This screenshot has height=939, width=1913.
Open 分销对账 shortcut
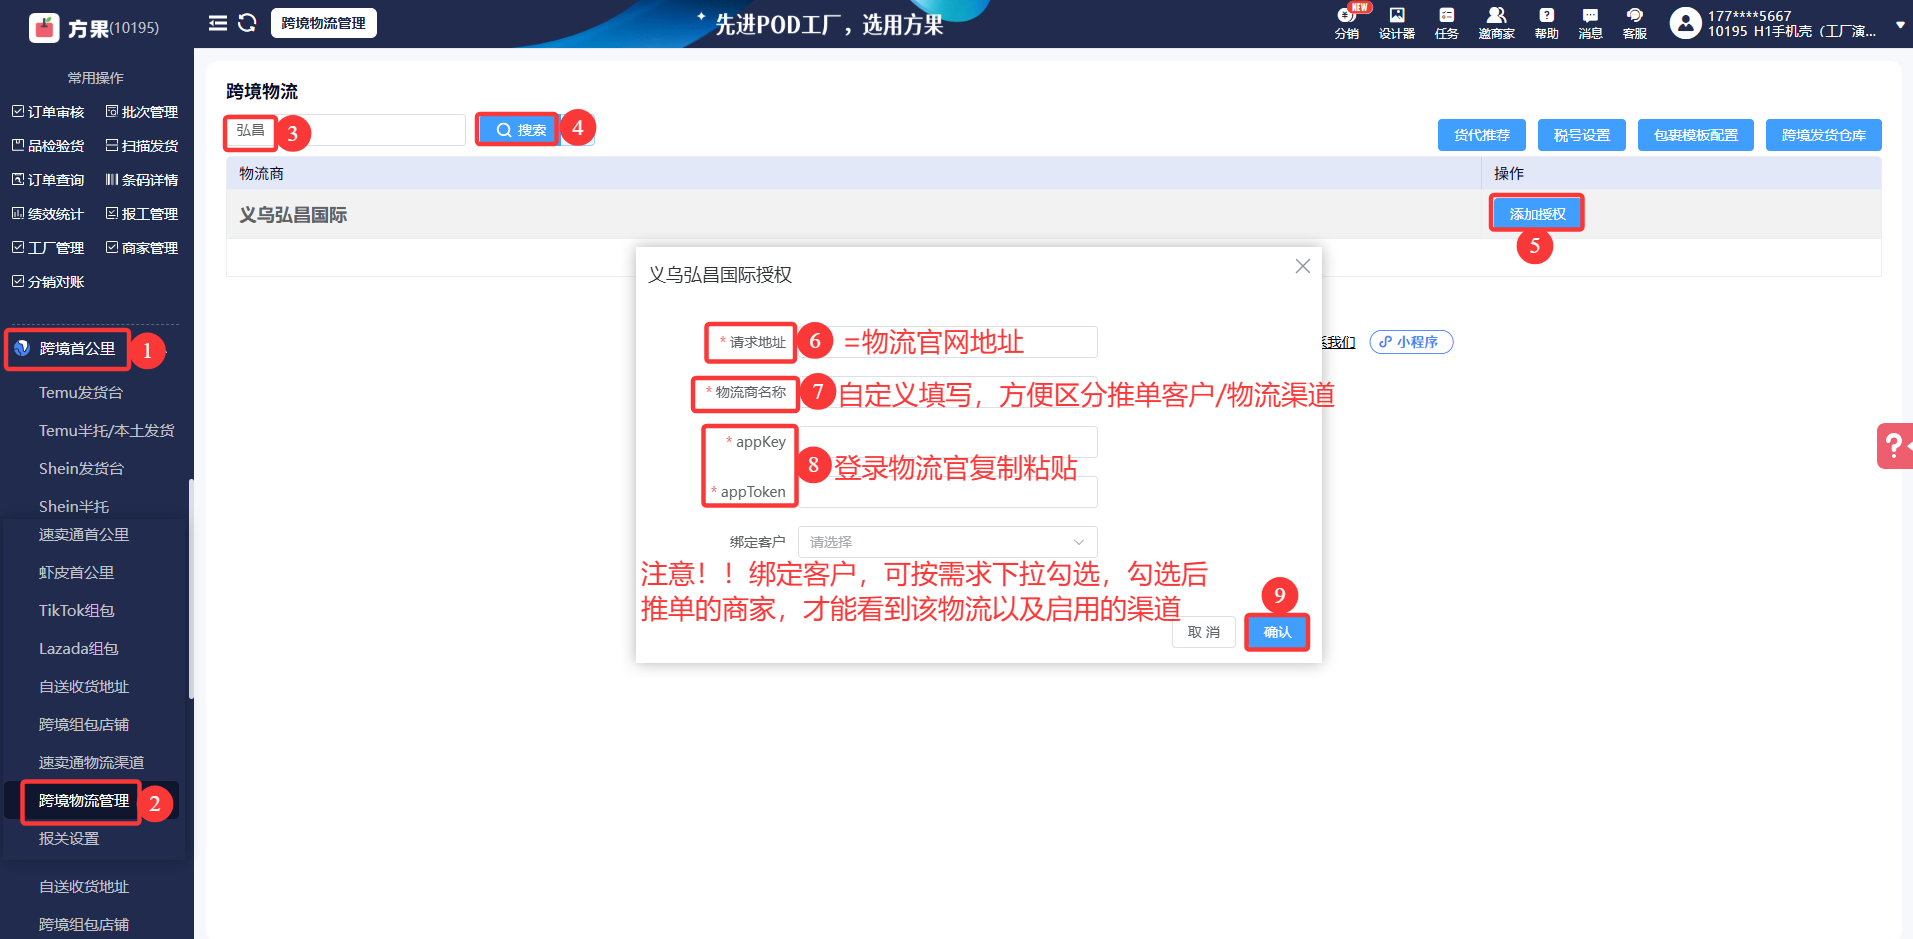click(48, 282)
